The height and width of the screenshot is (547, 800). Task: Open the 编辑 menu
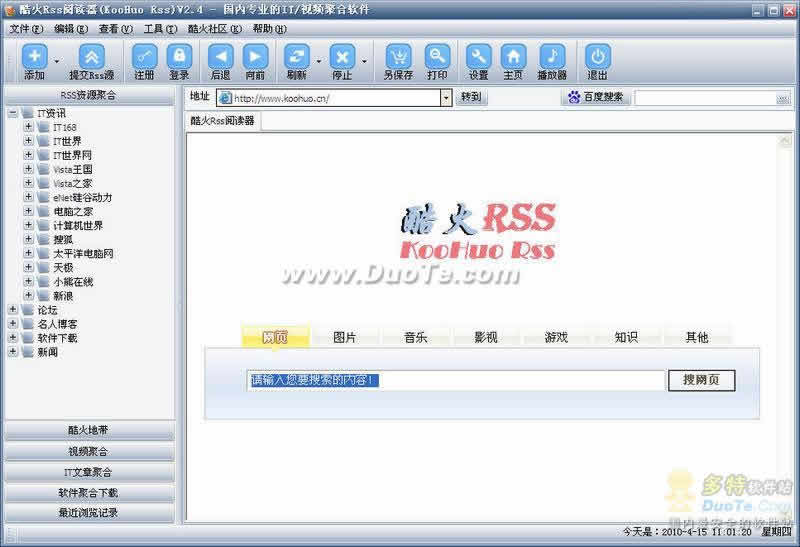[x=71, y=29]
